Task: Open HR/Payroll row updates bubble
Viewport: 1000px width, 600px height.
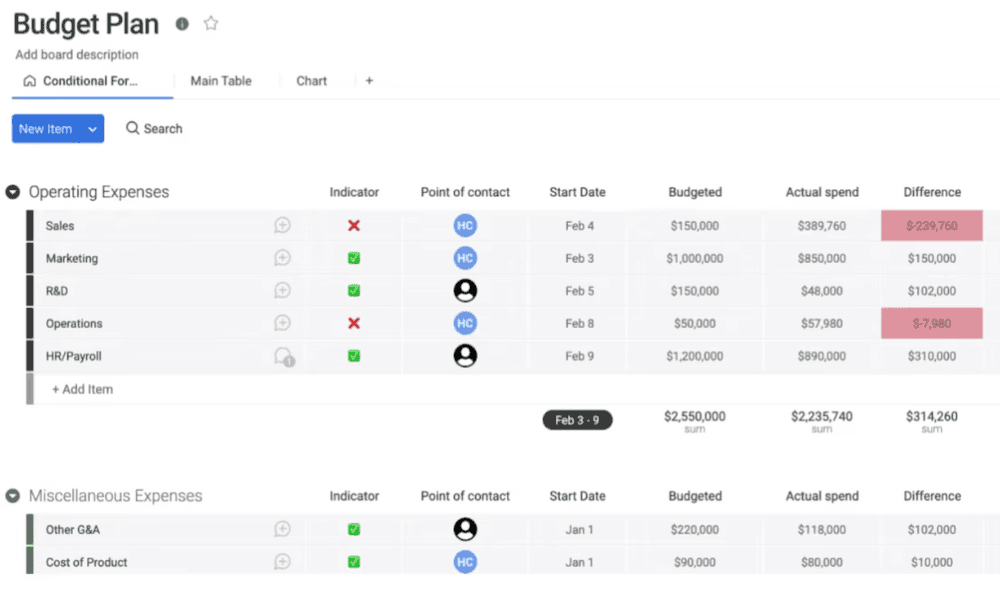Action: [283, 356]
